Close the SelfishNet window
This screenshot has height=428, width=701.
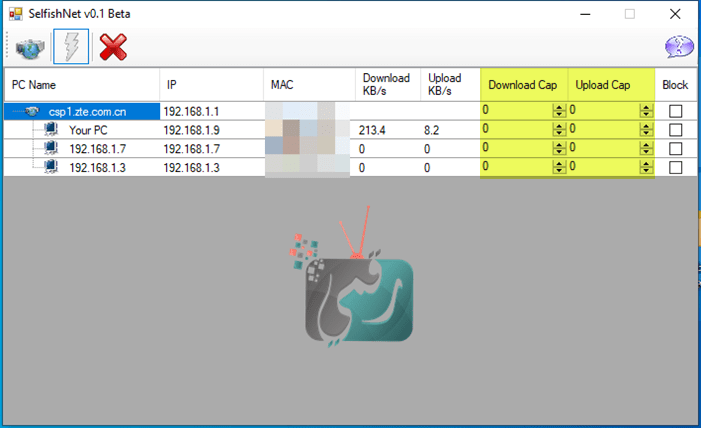(675, 14)
